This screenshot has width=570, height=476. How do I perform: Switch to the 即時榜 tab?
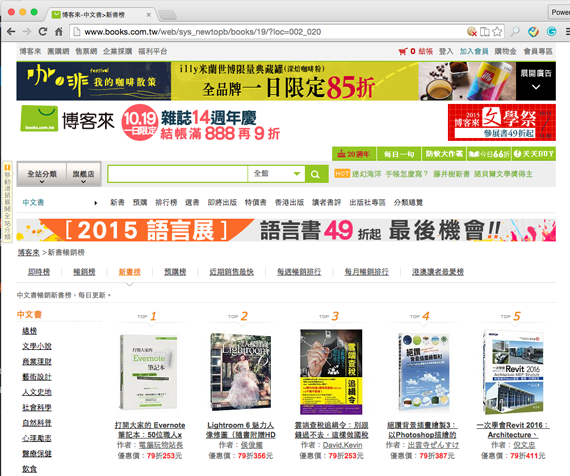pyautogui.click(x=39, y=272)
